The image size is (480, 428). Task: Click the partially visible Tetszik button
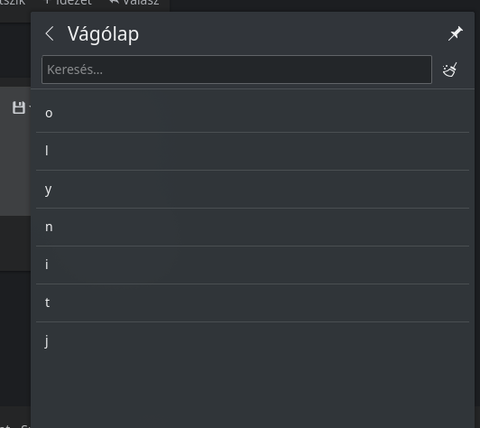pos(13,3)
